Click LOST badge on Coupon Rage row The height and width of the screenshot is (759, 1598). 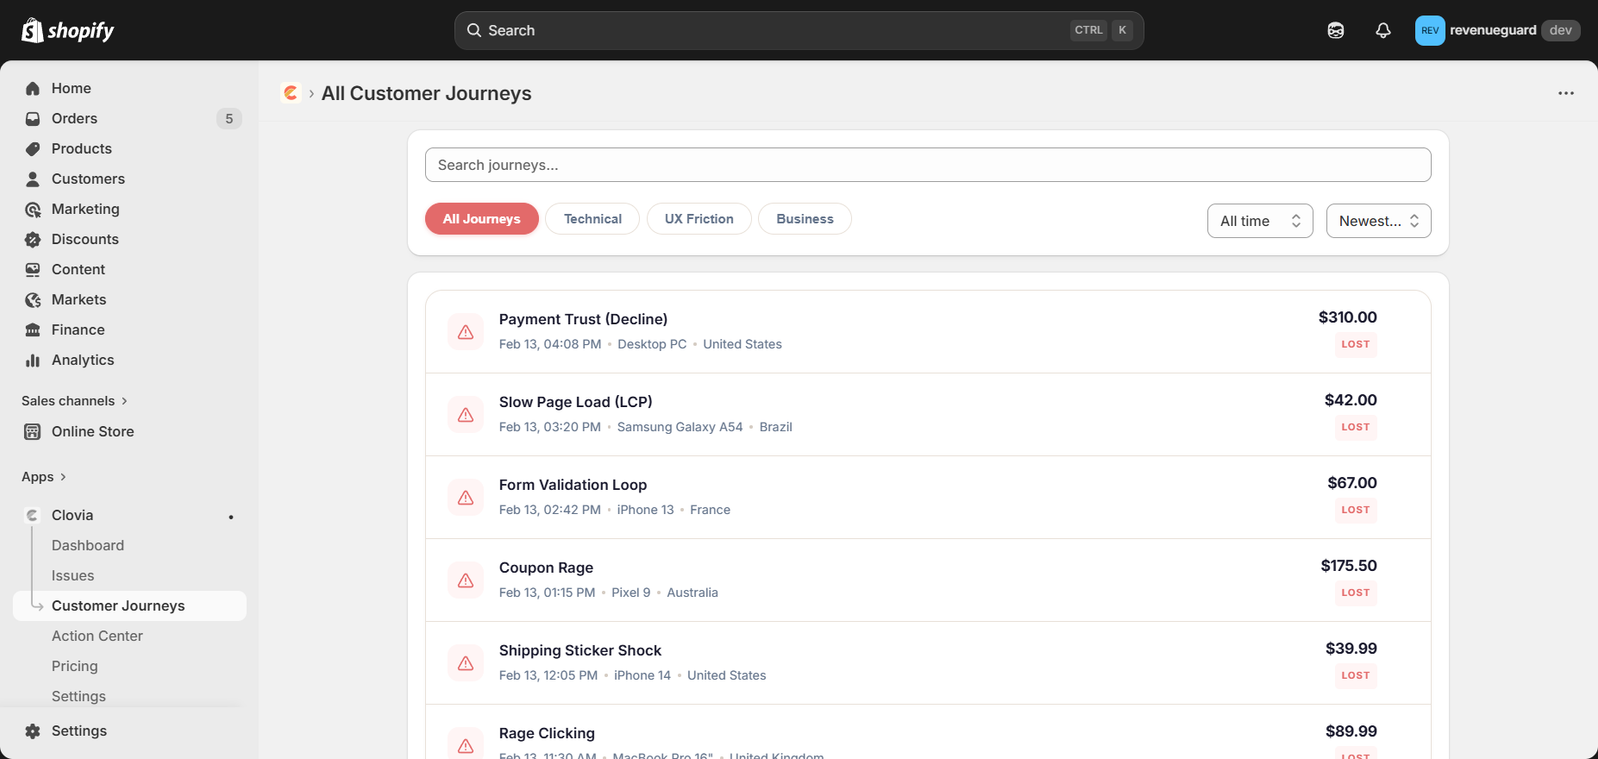(1356, 593)
